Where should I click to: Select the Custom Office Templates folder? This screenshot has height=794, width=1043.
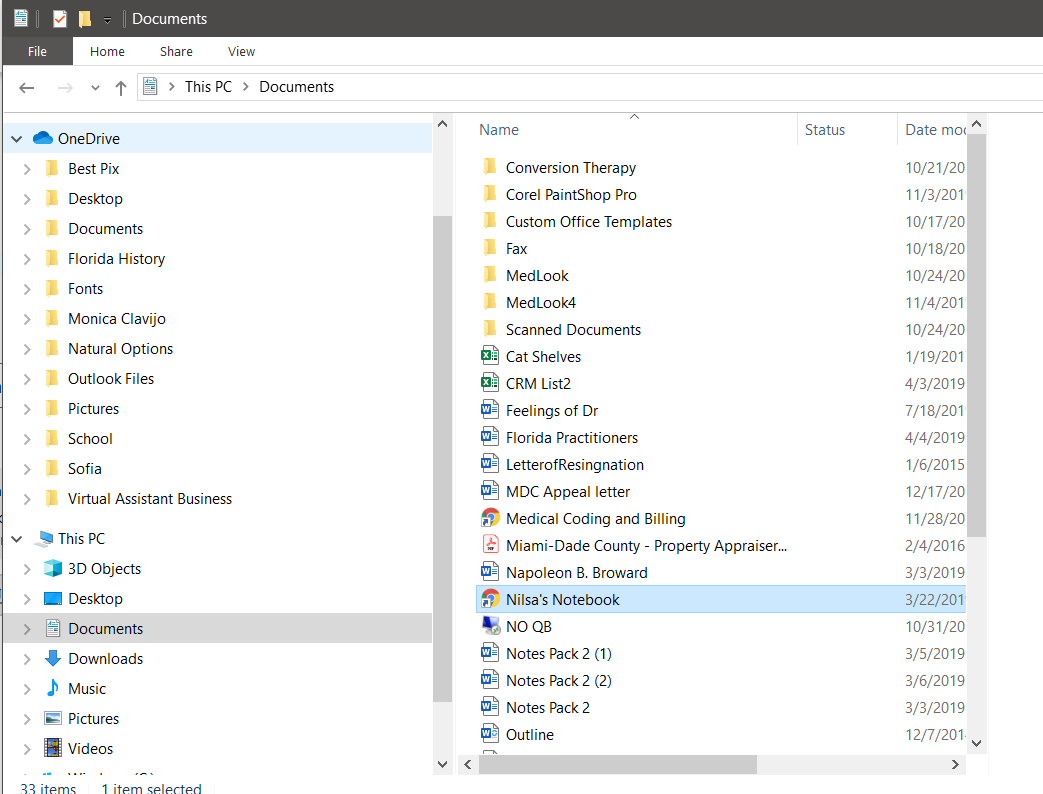pos(589,221)
